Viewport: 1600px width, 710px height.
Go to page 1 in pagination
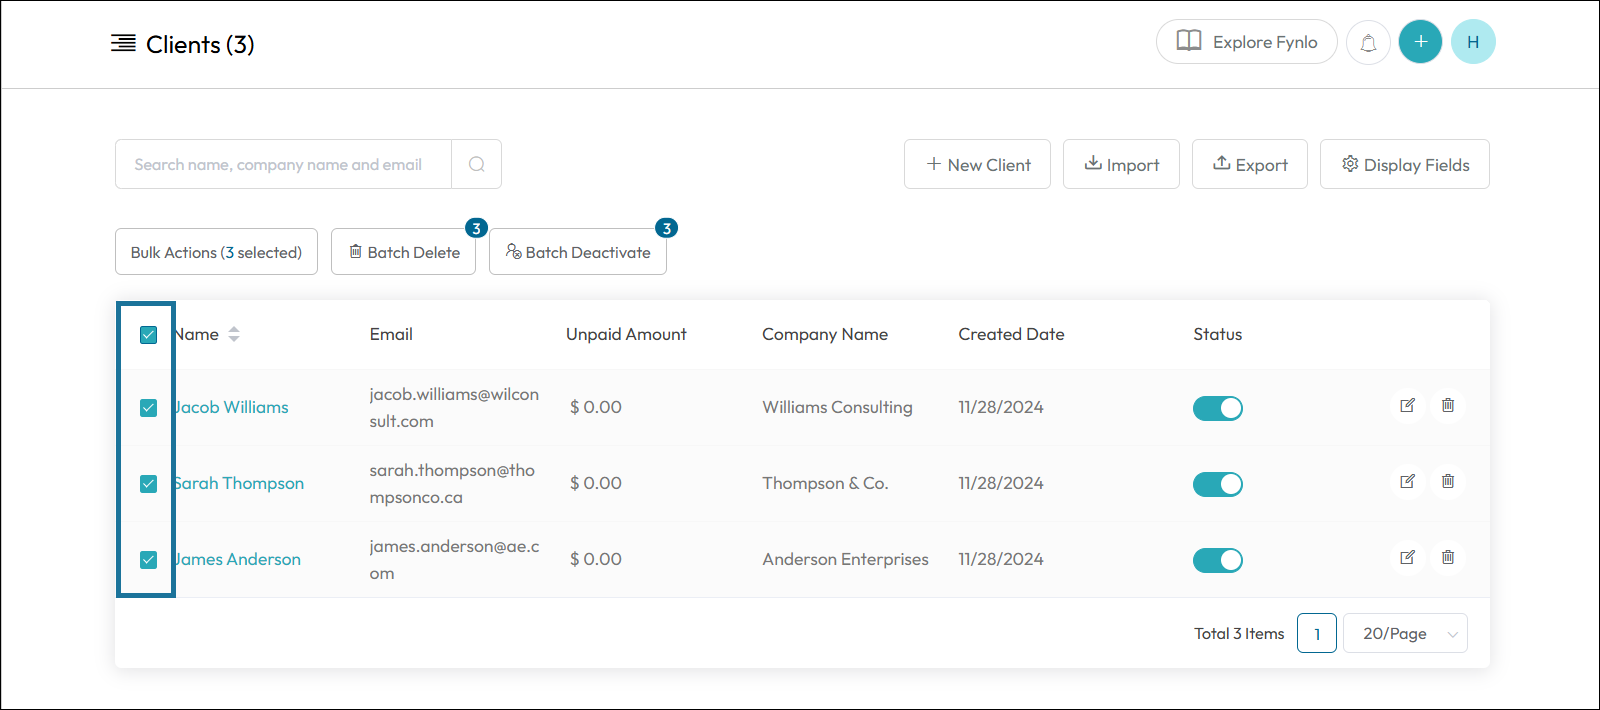coord(1317,633)
